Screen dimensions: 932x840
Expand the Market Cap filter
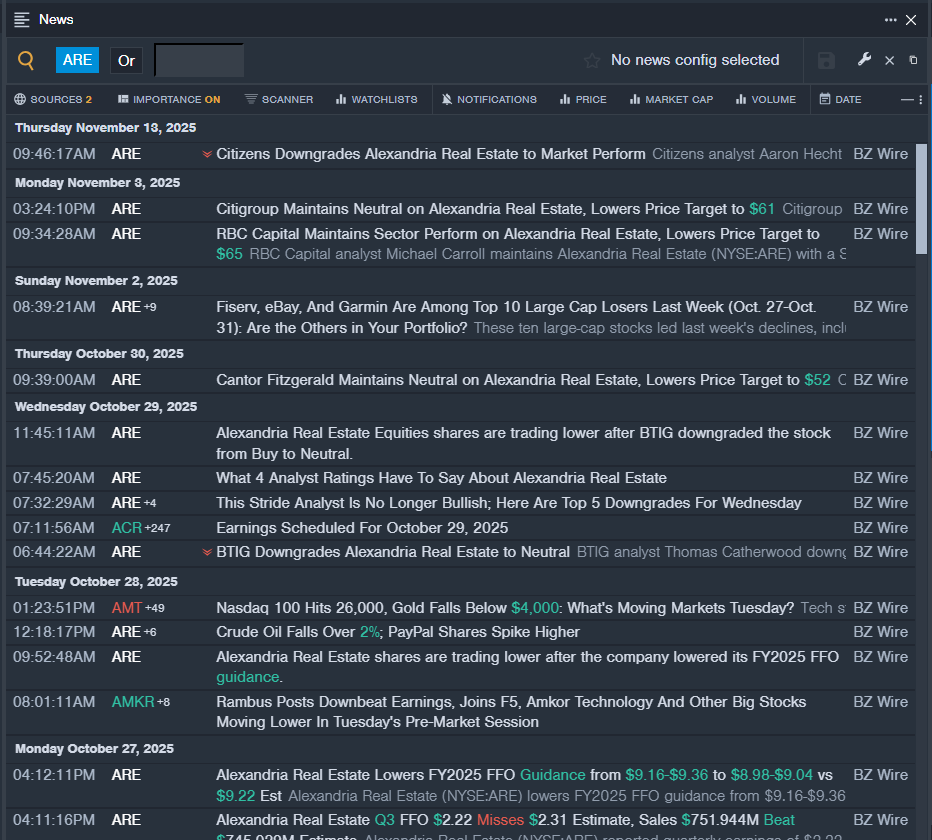(671, 99)
